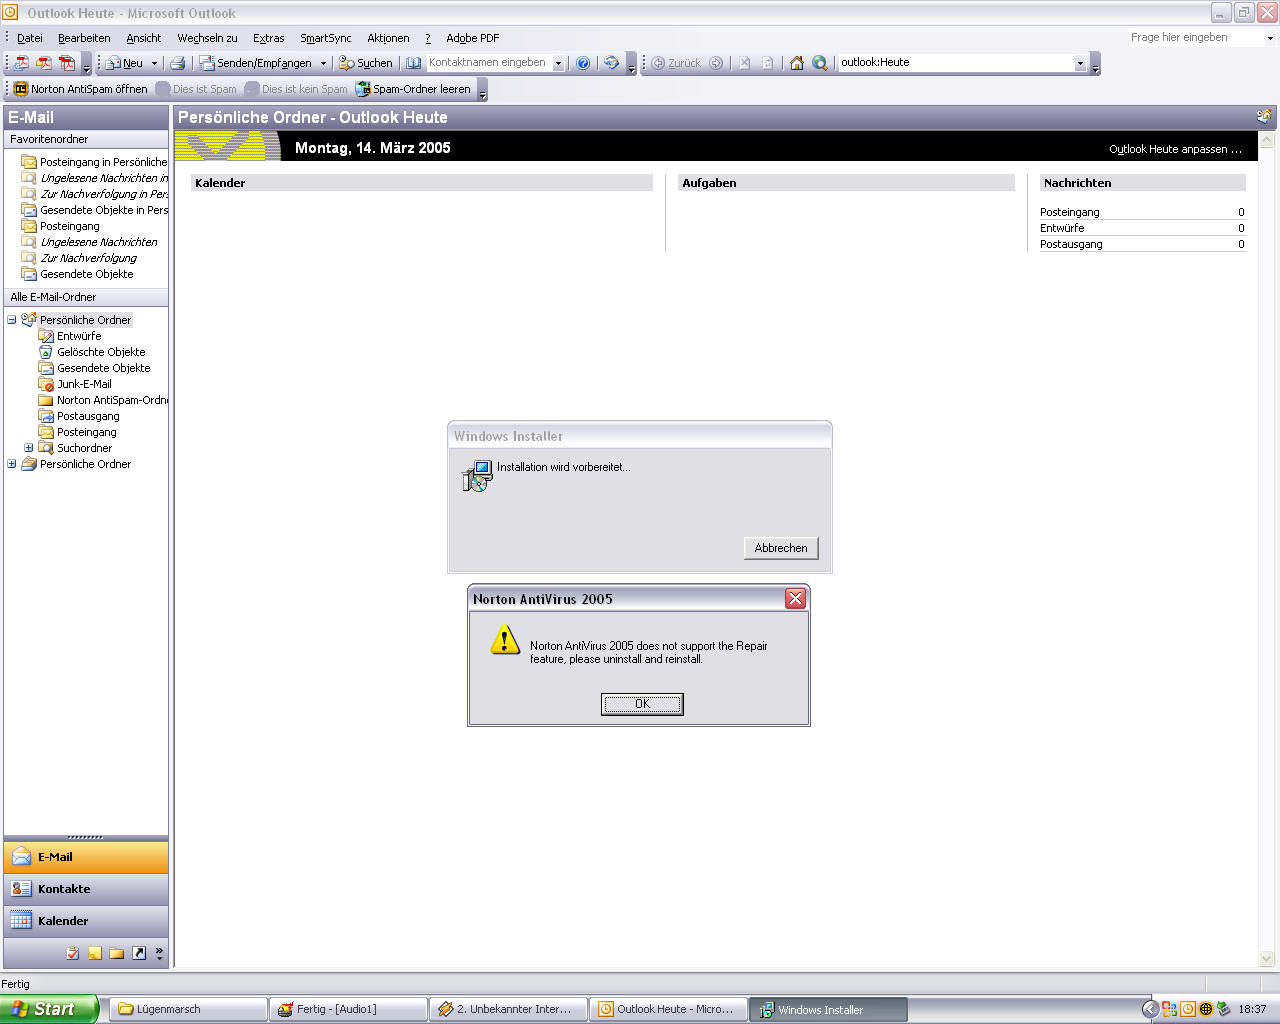Screen dimensions: 1280x1024
Task: Expand the second Persönliche Ordner tree node
Action: coord(12,464)
